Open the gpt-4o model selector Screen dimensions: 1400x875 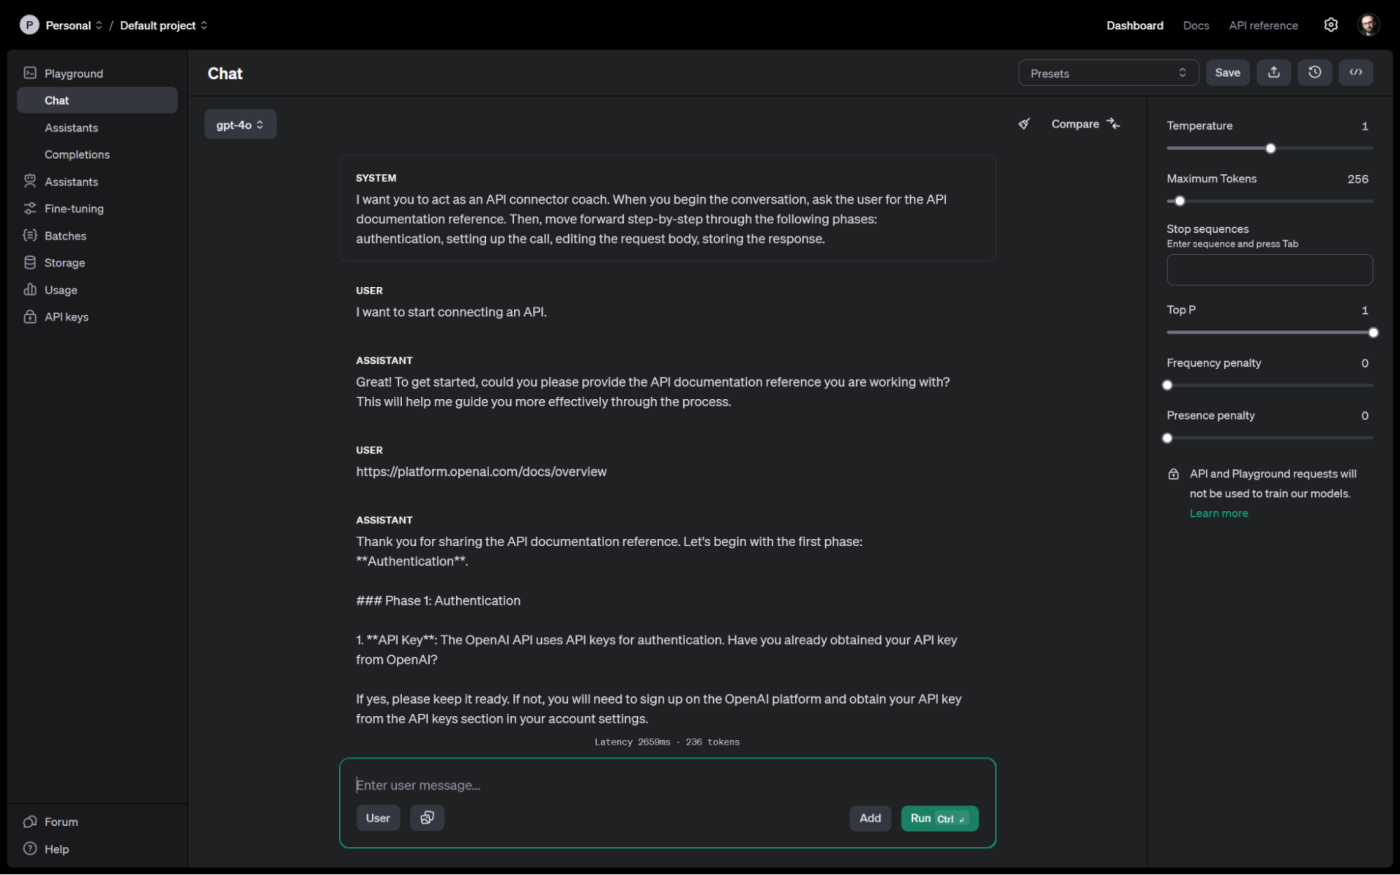(x=240, y=125)
